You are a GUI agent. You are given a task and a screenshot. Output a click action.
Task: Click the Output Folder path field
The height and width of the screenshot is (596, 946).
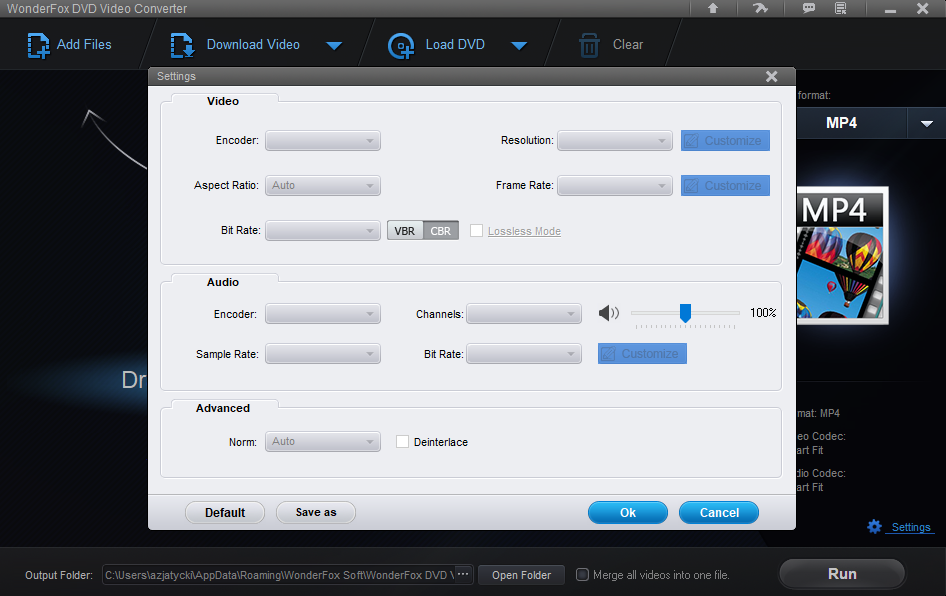278,575
